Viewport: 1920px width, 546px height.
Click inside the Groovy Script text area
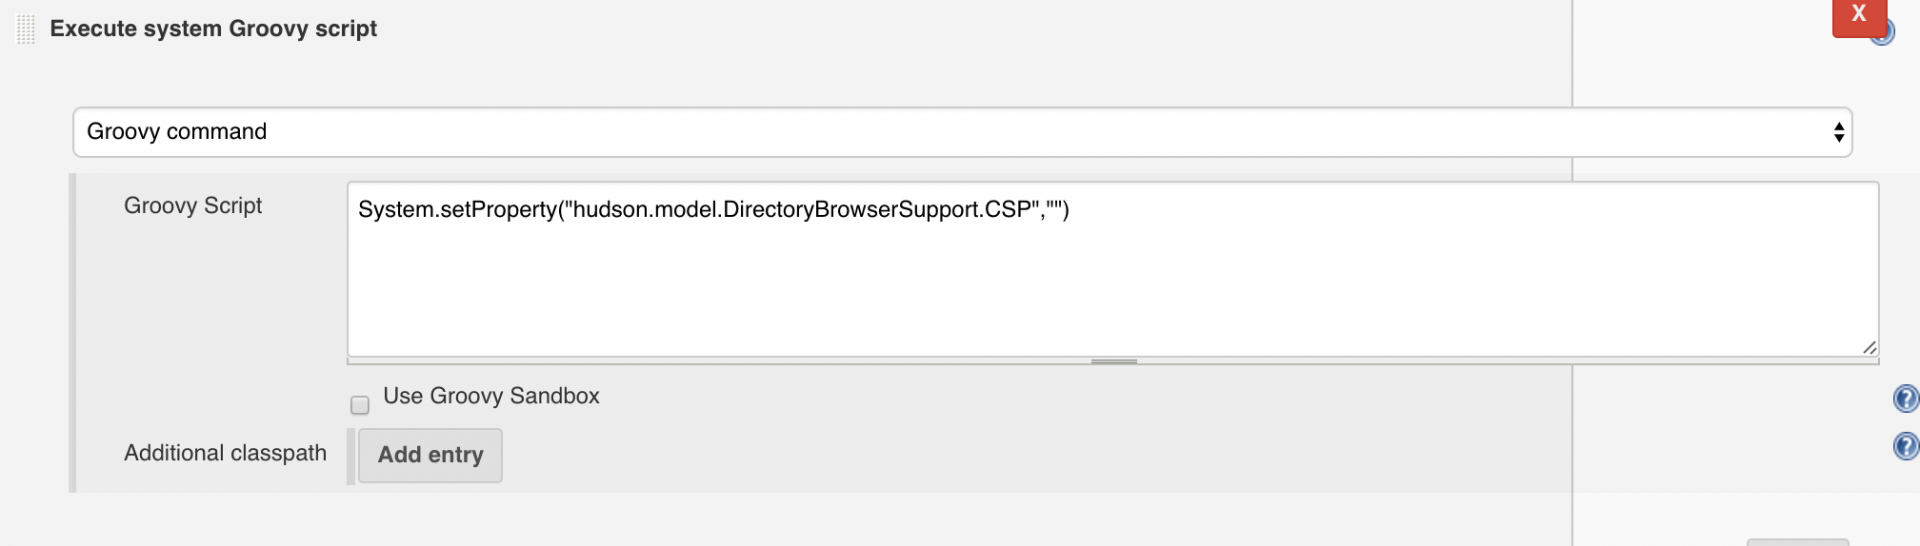coord(1113,269)
